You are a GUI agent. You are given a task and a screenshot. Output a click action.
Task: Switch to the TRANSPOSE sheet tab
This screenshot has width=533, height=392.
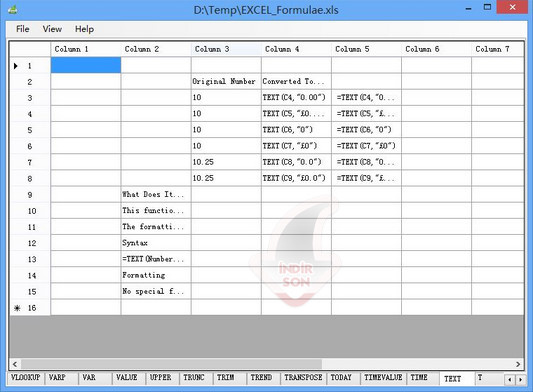[303, 378]
